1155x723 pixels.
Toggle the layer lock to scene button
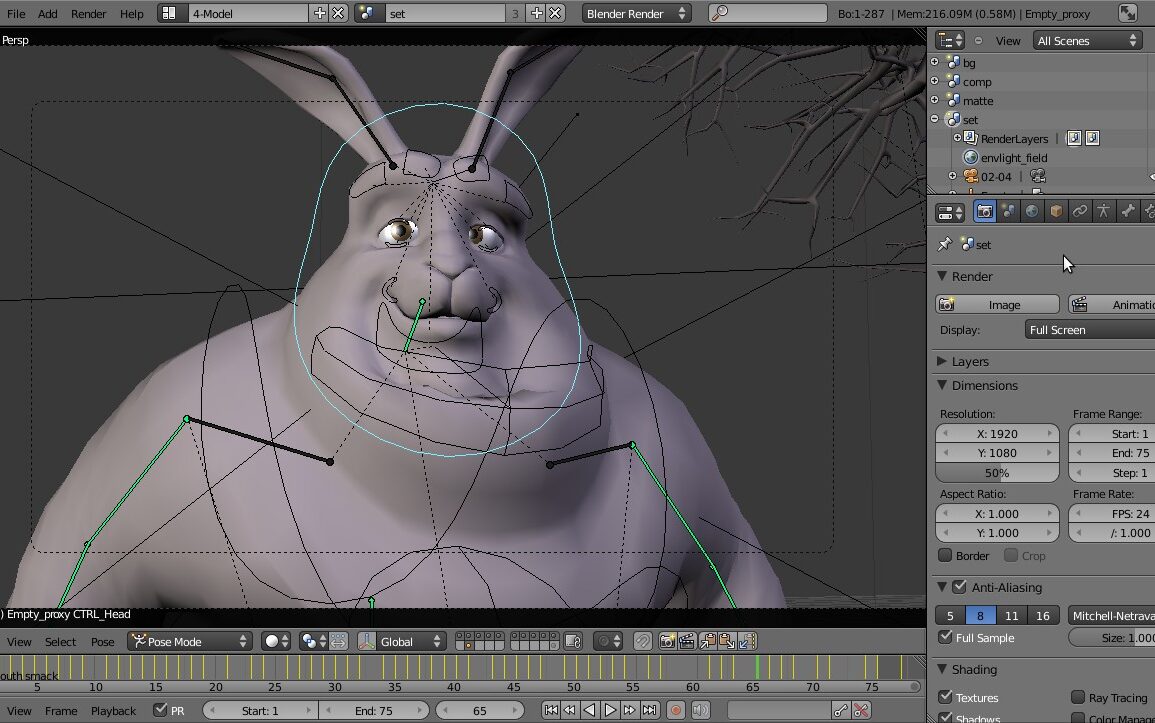573,641
